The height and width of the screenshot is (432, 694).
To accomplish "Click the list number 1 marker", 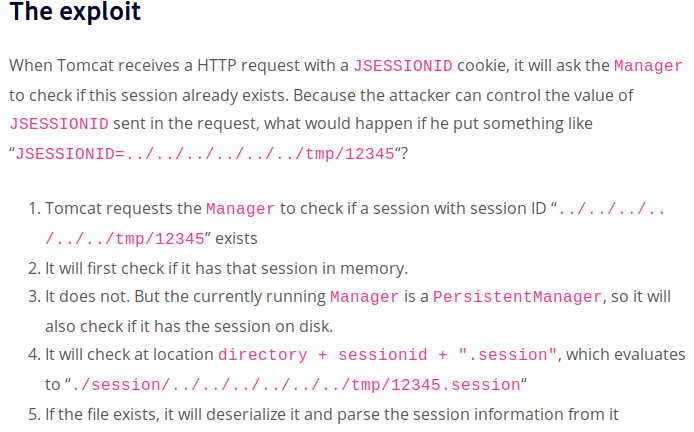I will [x=33, y=210].
